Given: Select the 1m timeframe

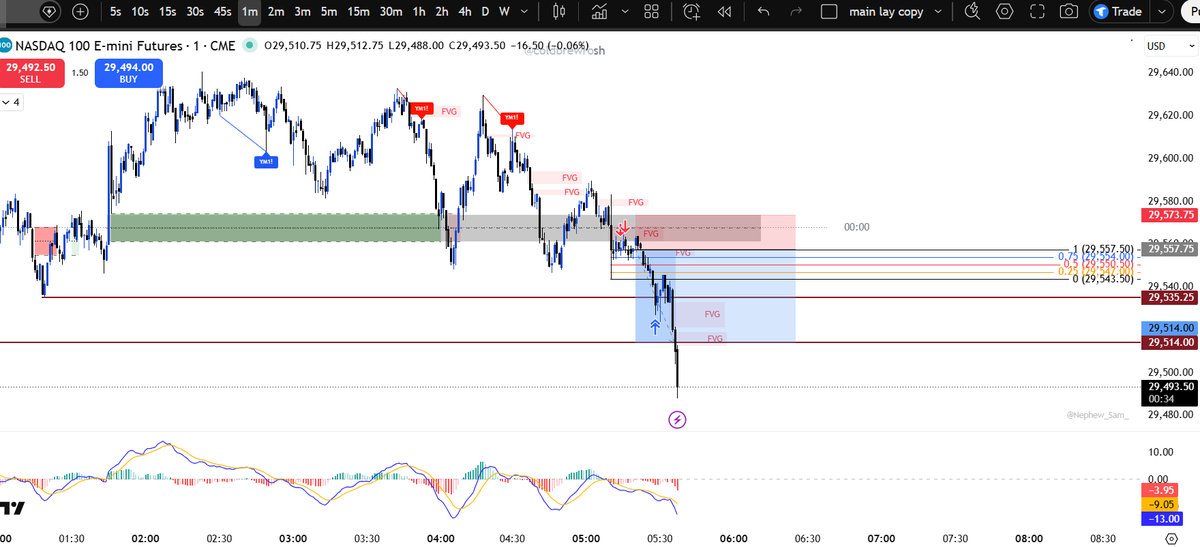Looking at the screenshot, I should (x=250, y=12).
